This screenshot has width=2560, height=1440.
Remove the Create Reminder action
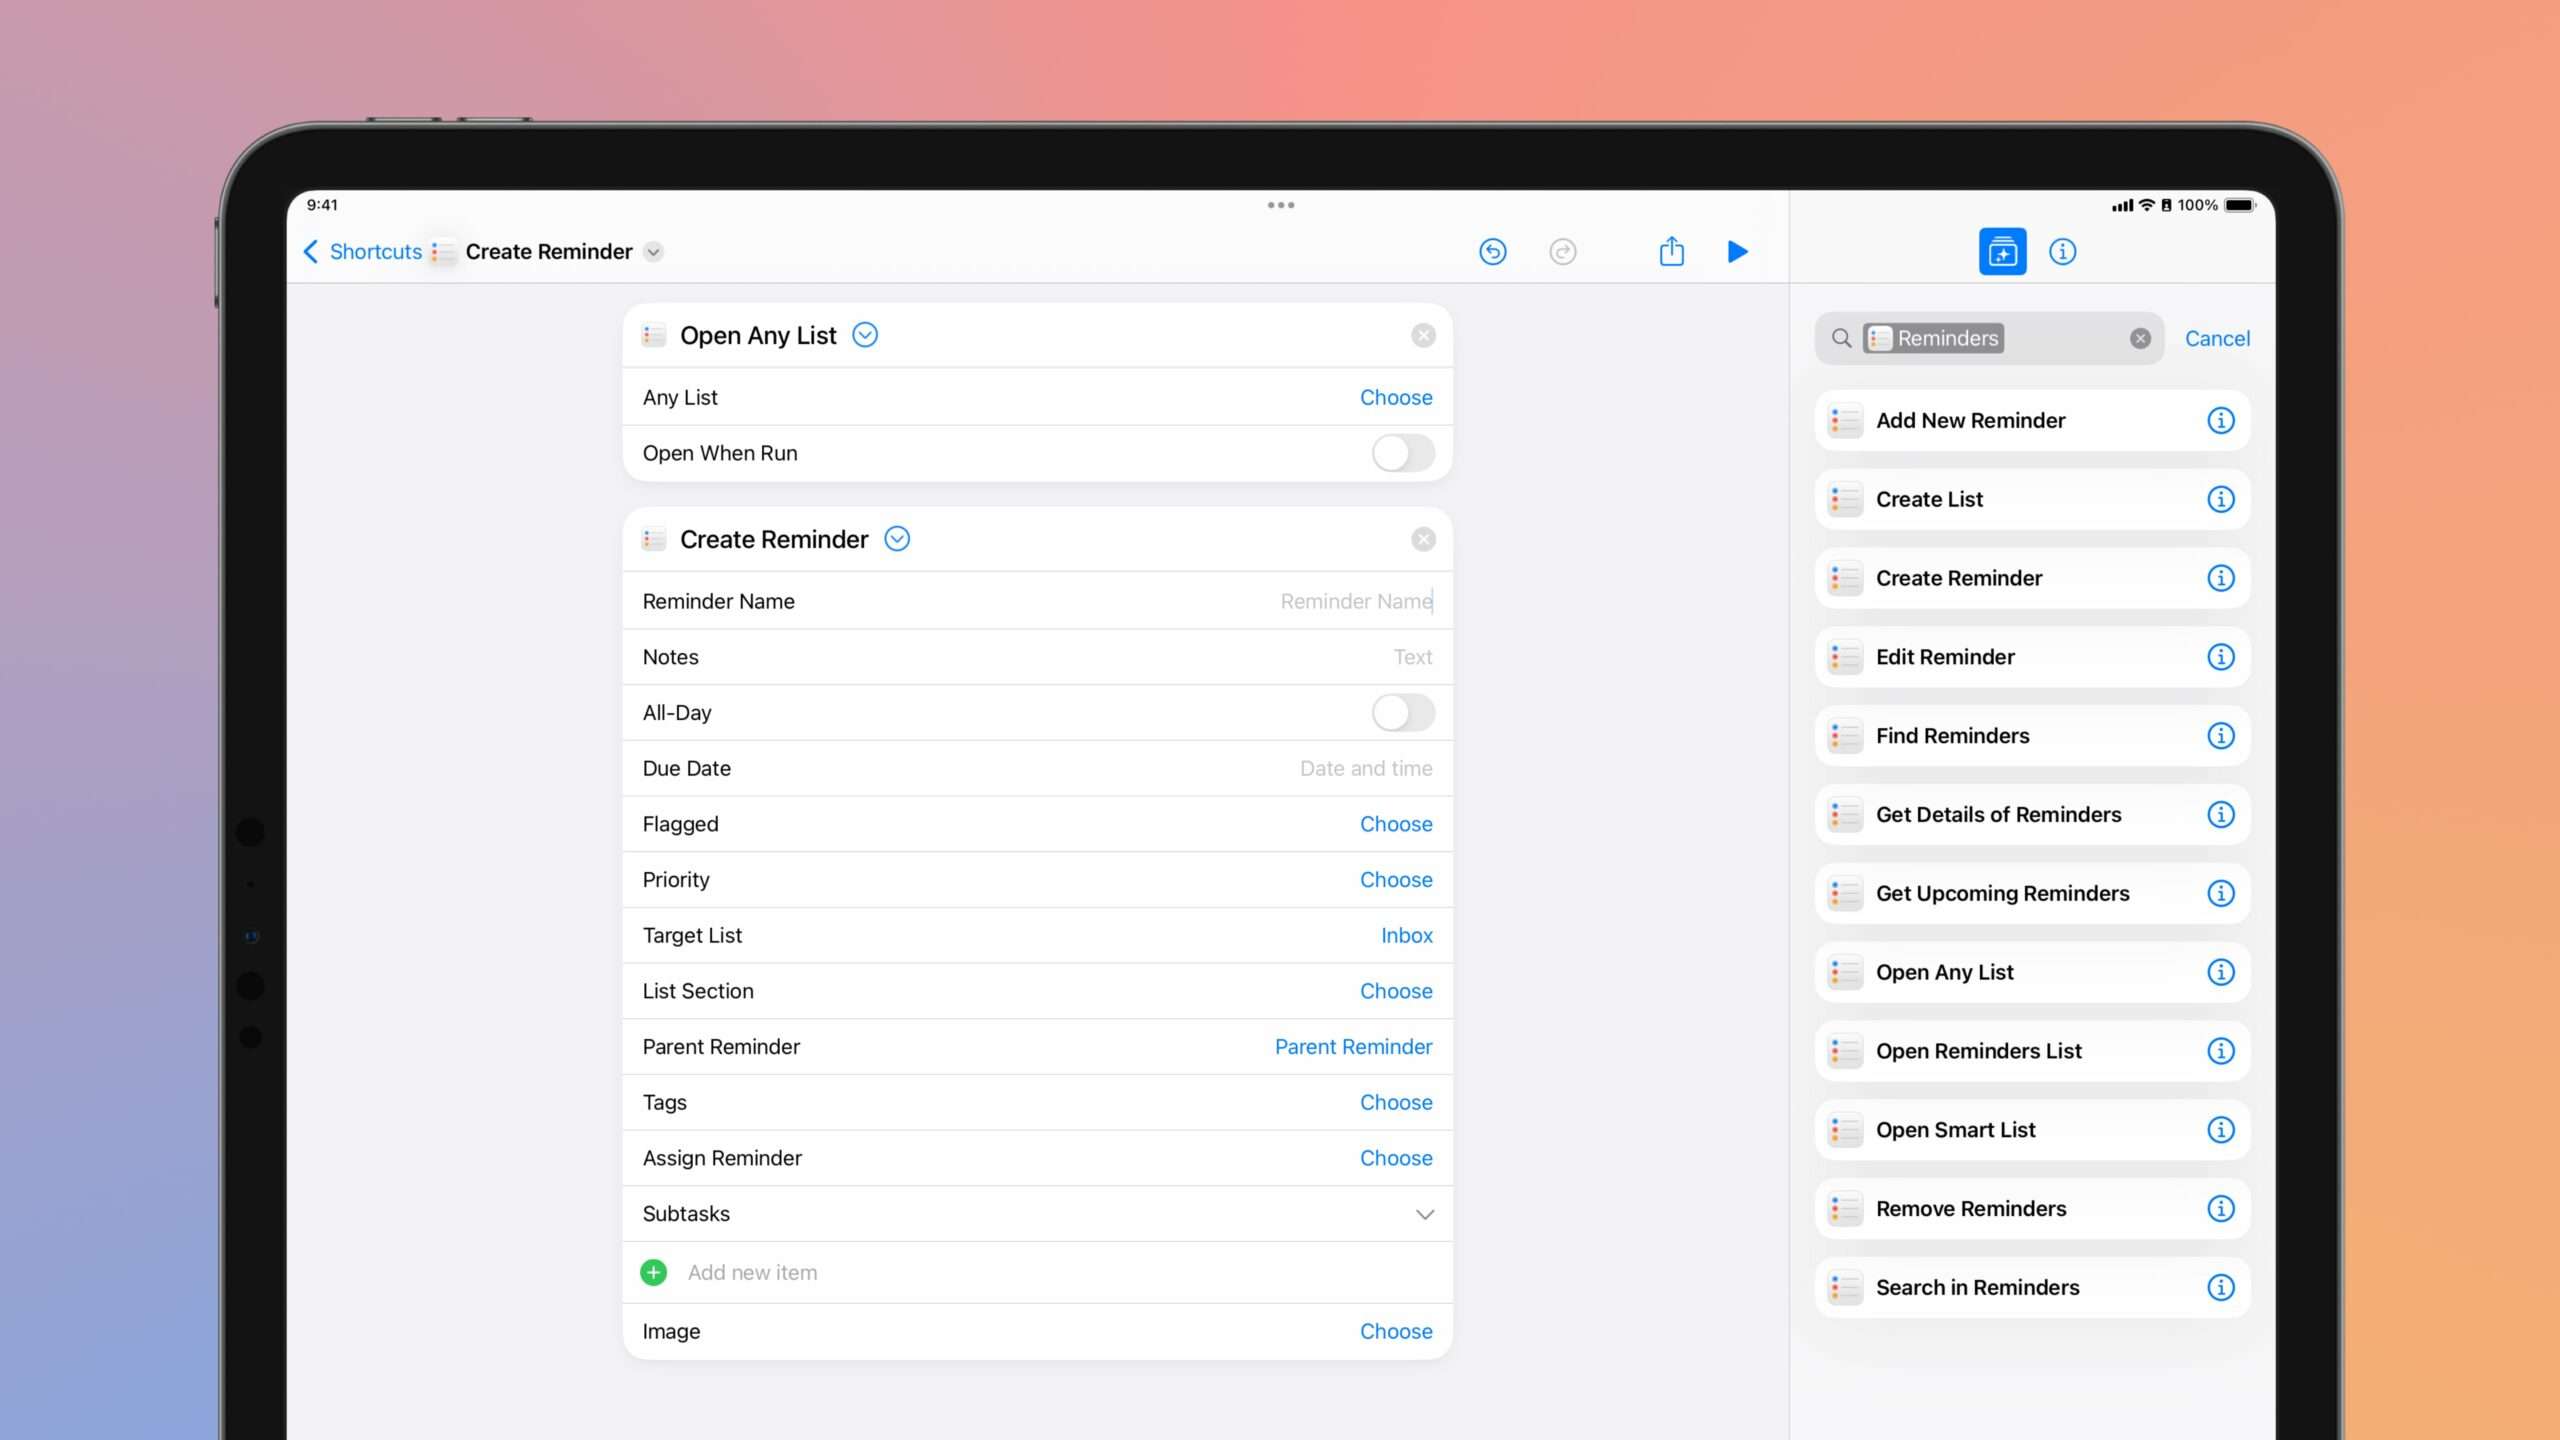[1423, 539]
